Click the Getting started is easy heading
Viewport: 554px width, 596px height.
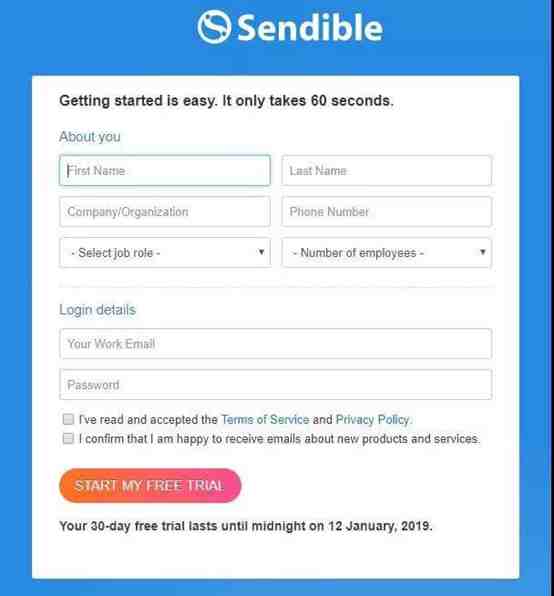coord(226,101)
